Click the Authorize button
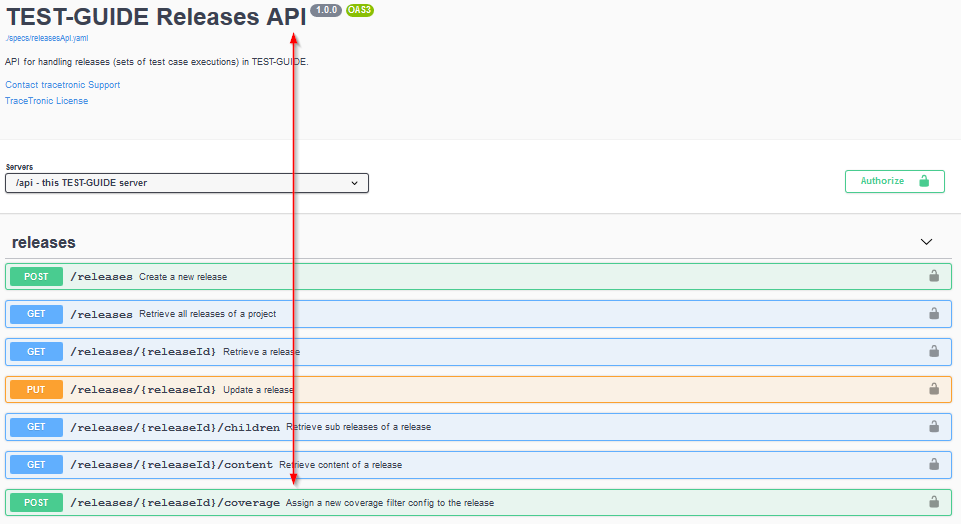 894,181
